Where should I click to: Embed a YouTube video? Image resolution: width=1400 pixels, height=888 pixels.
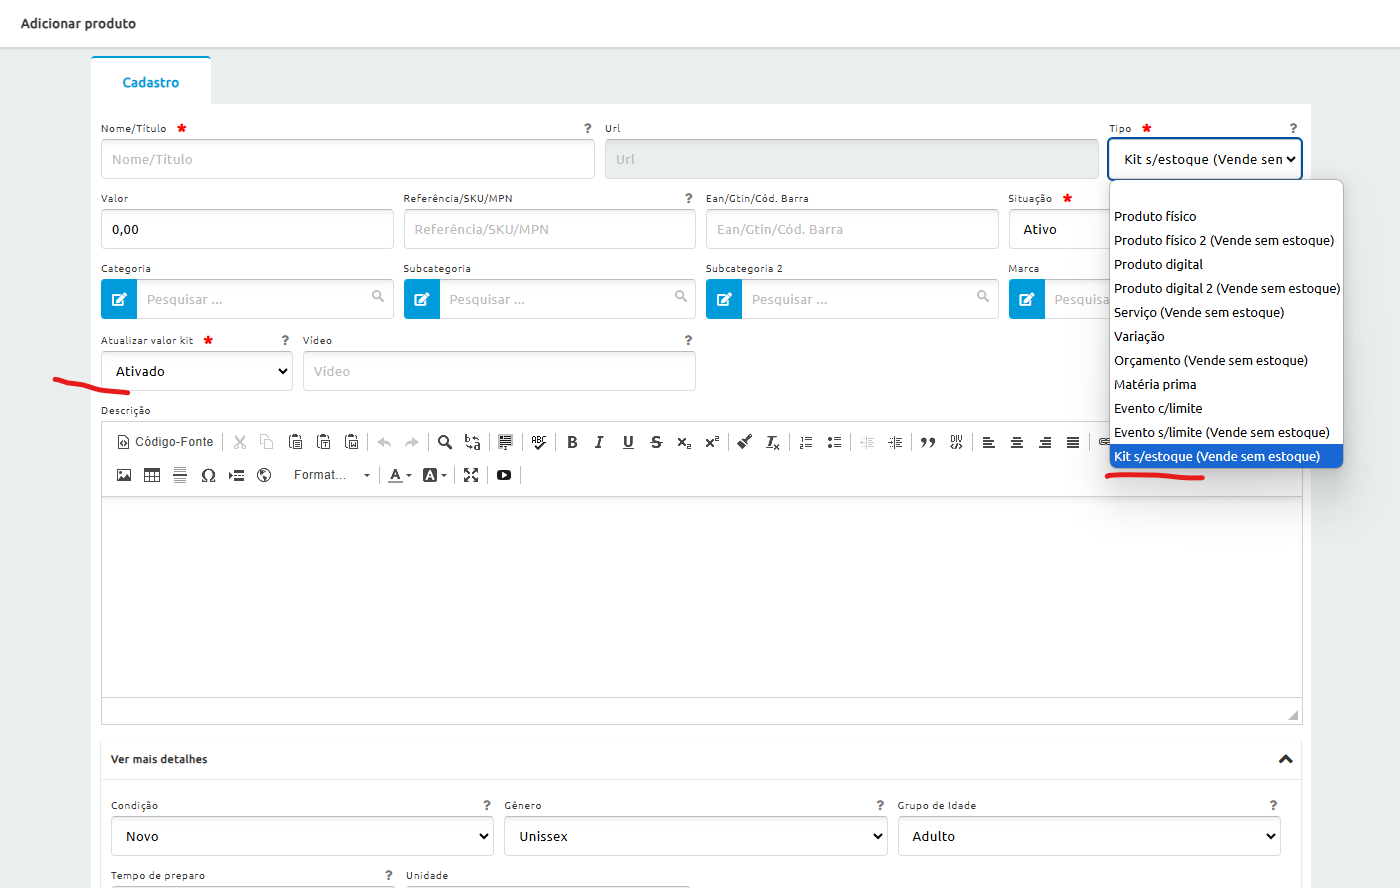tap(504, 475)
